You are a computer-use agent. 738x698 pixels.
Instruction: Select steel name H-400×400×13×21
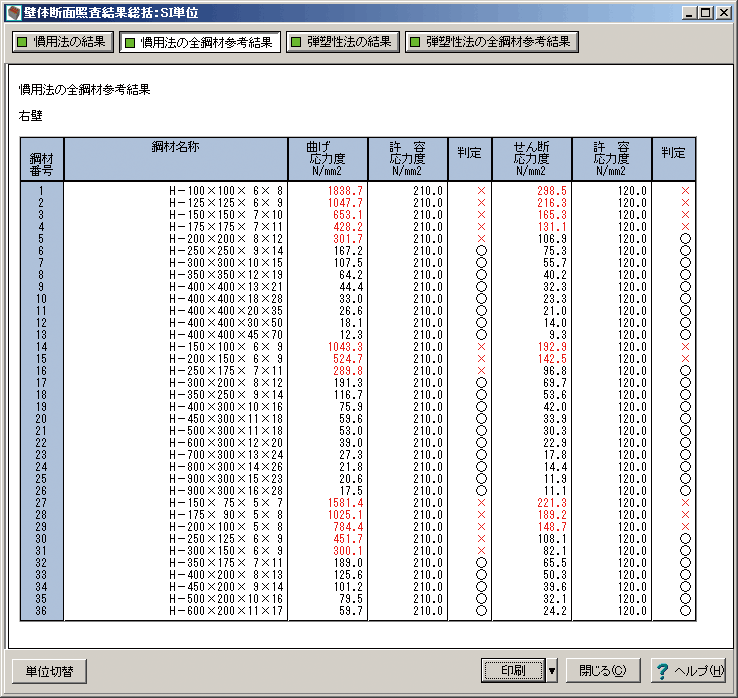(226, 287)
